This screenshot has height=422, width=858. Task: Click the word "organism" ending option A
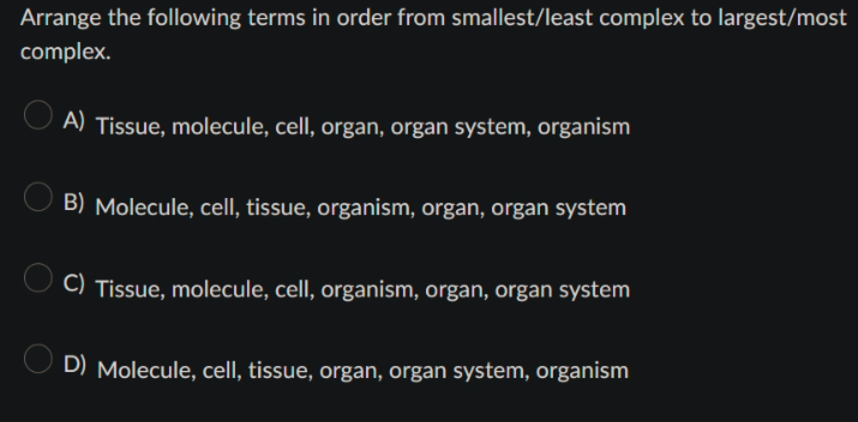tap(584, 127)
